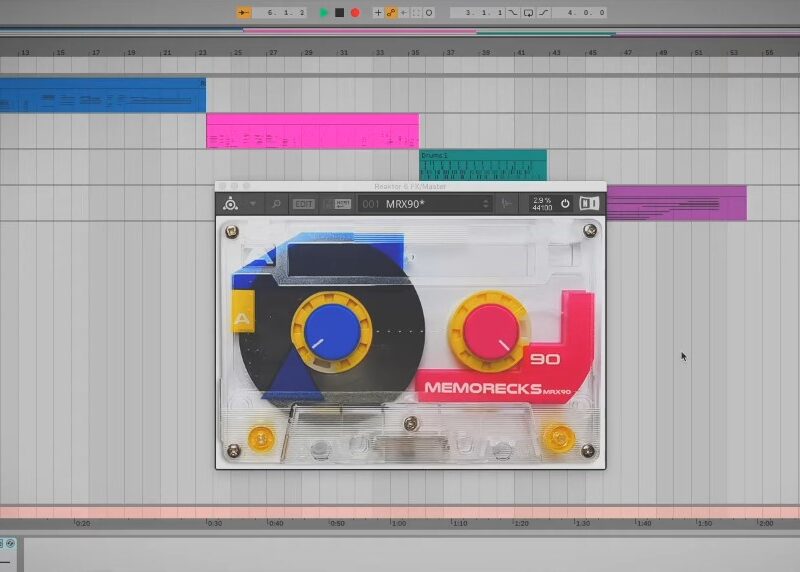Open the Reaktor main menu dropdown arrow

pyautogui.click(x=253, y=204)
